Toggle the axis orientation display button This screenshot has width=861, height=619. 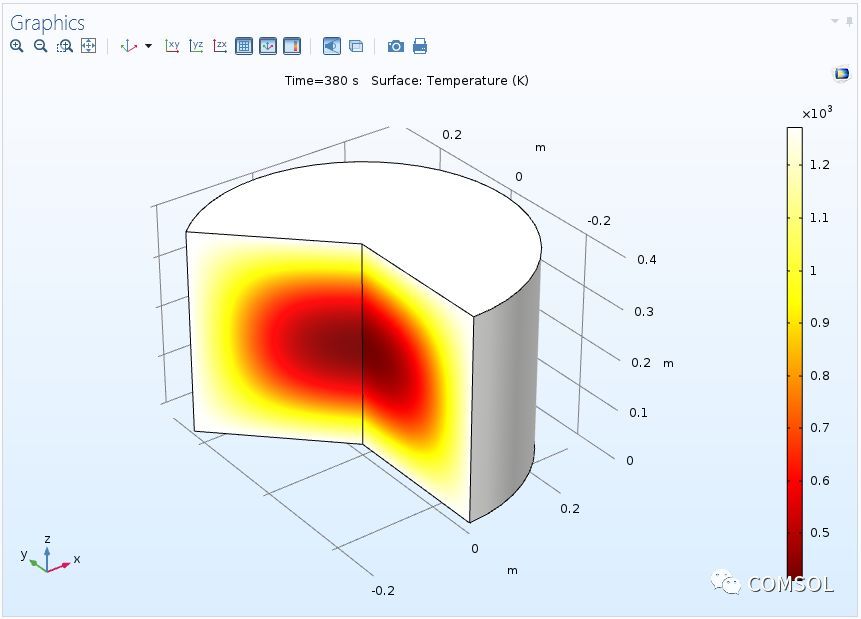[268, 46]
